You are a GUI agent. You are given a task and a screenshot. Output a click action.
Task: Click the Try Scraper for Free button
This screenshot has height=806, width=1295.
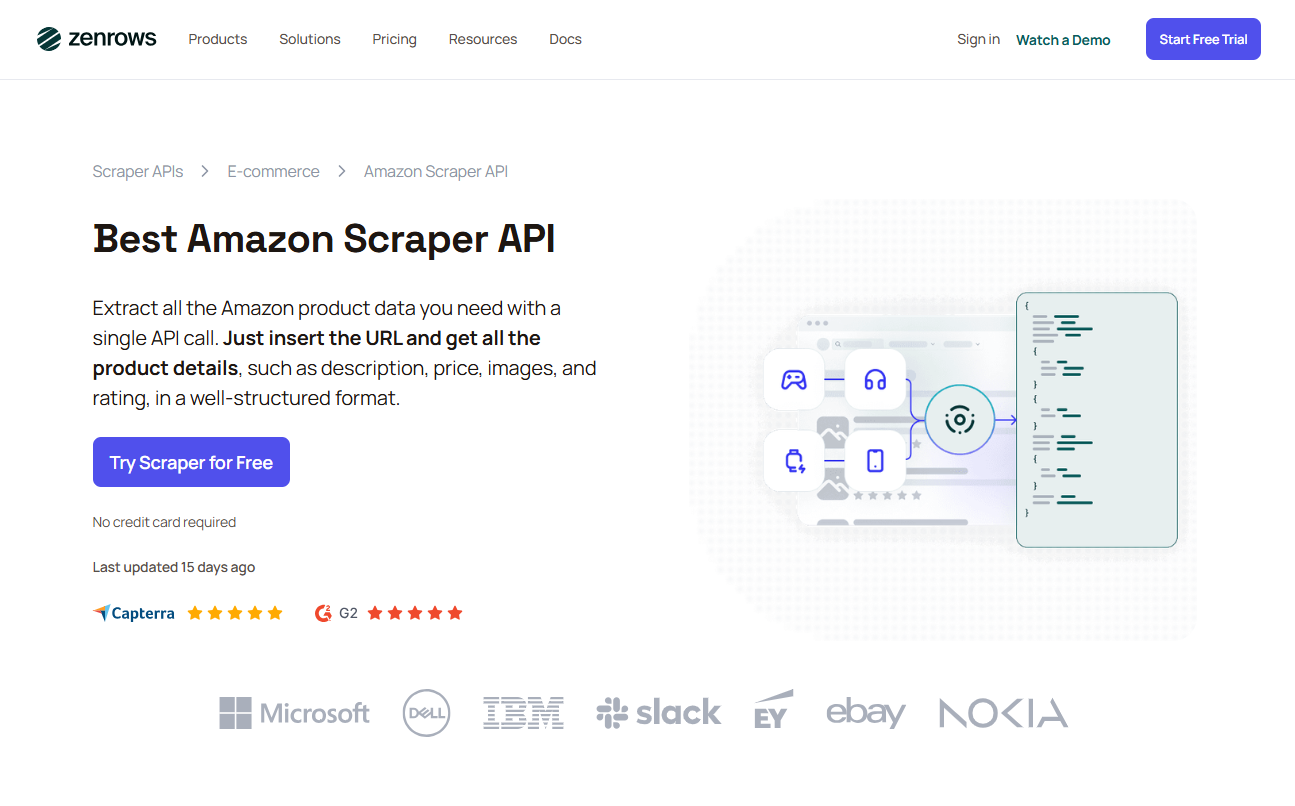point(191,462)
